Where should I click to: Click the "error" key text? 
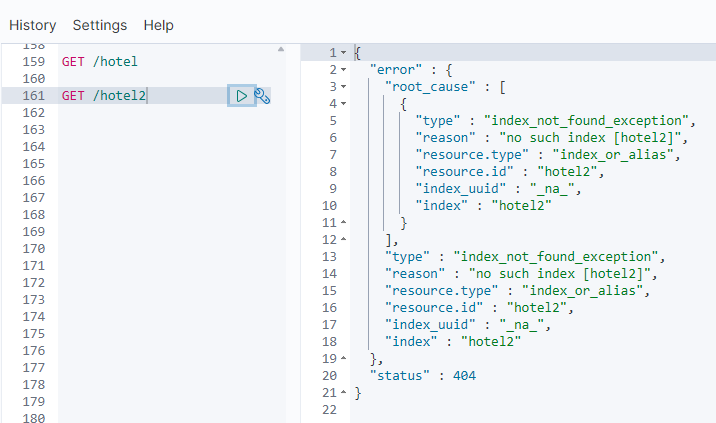coord(396,69)
